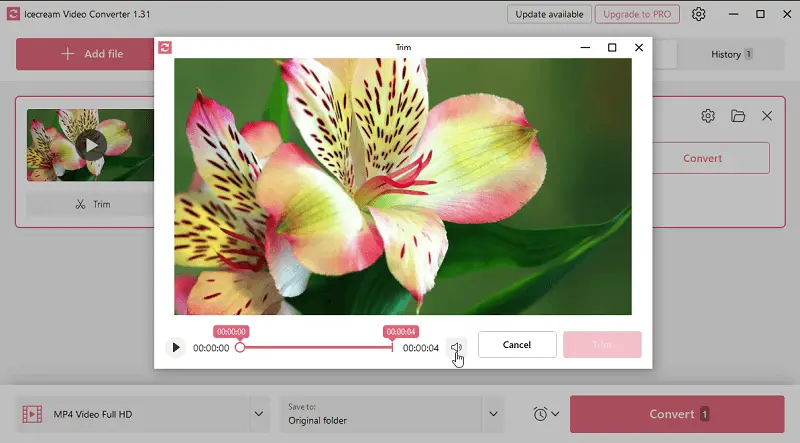
Task: Click Upgrade to PRO
Action: pyautogui.click(x=637, y=14)
